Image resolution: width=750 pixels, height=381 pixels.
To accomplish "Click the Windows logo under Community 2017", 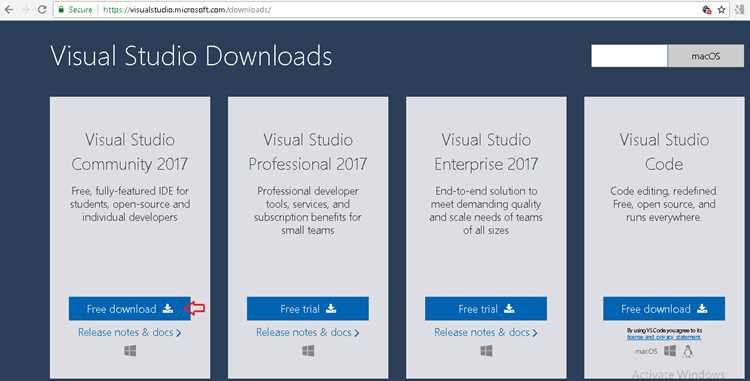I will (x=130, y=351).
